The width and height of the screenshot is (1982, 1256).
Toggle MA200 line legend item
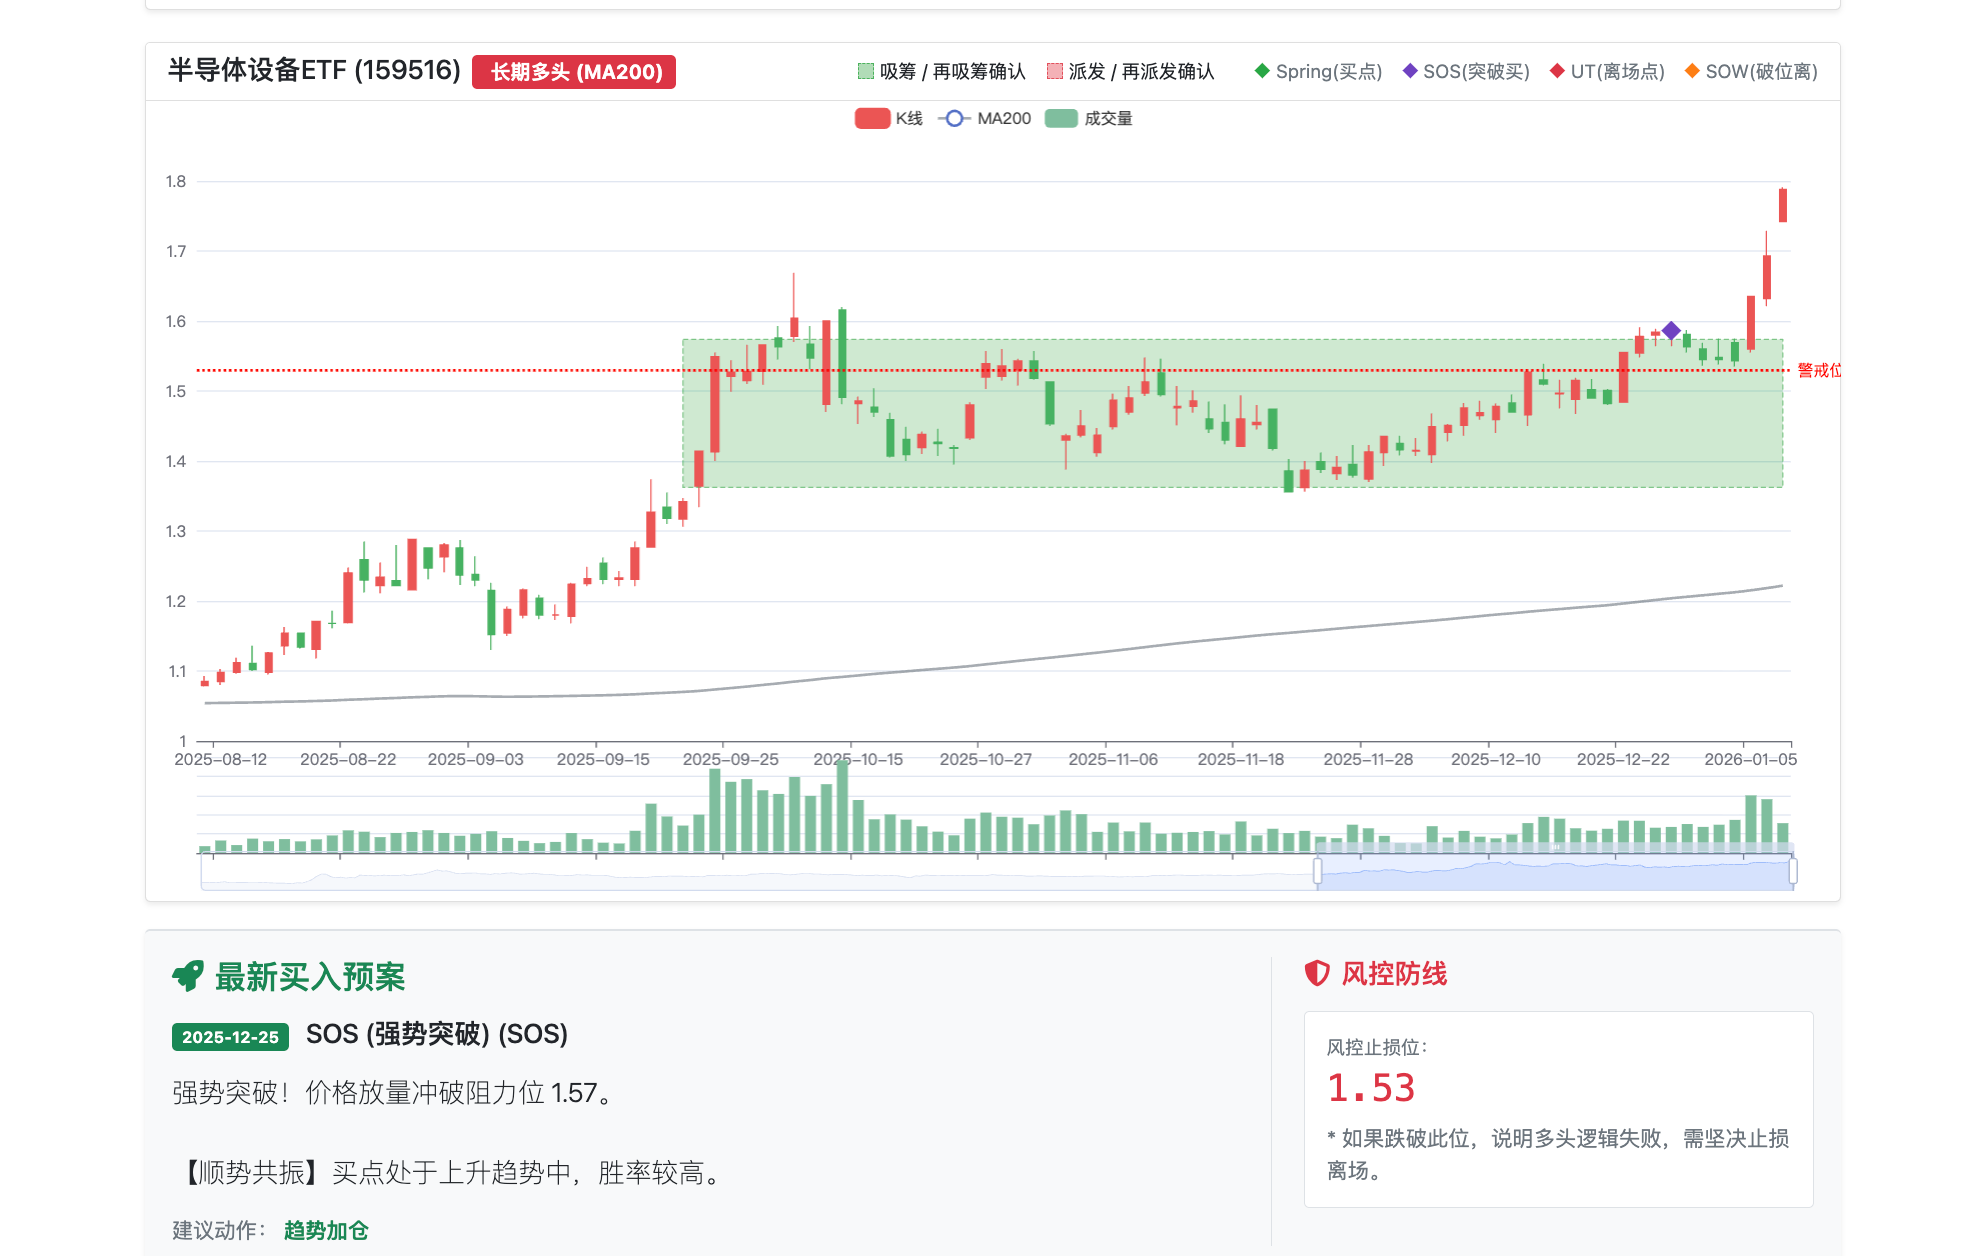coord(955,118)
